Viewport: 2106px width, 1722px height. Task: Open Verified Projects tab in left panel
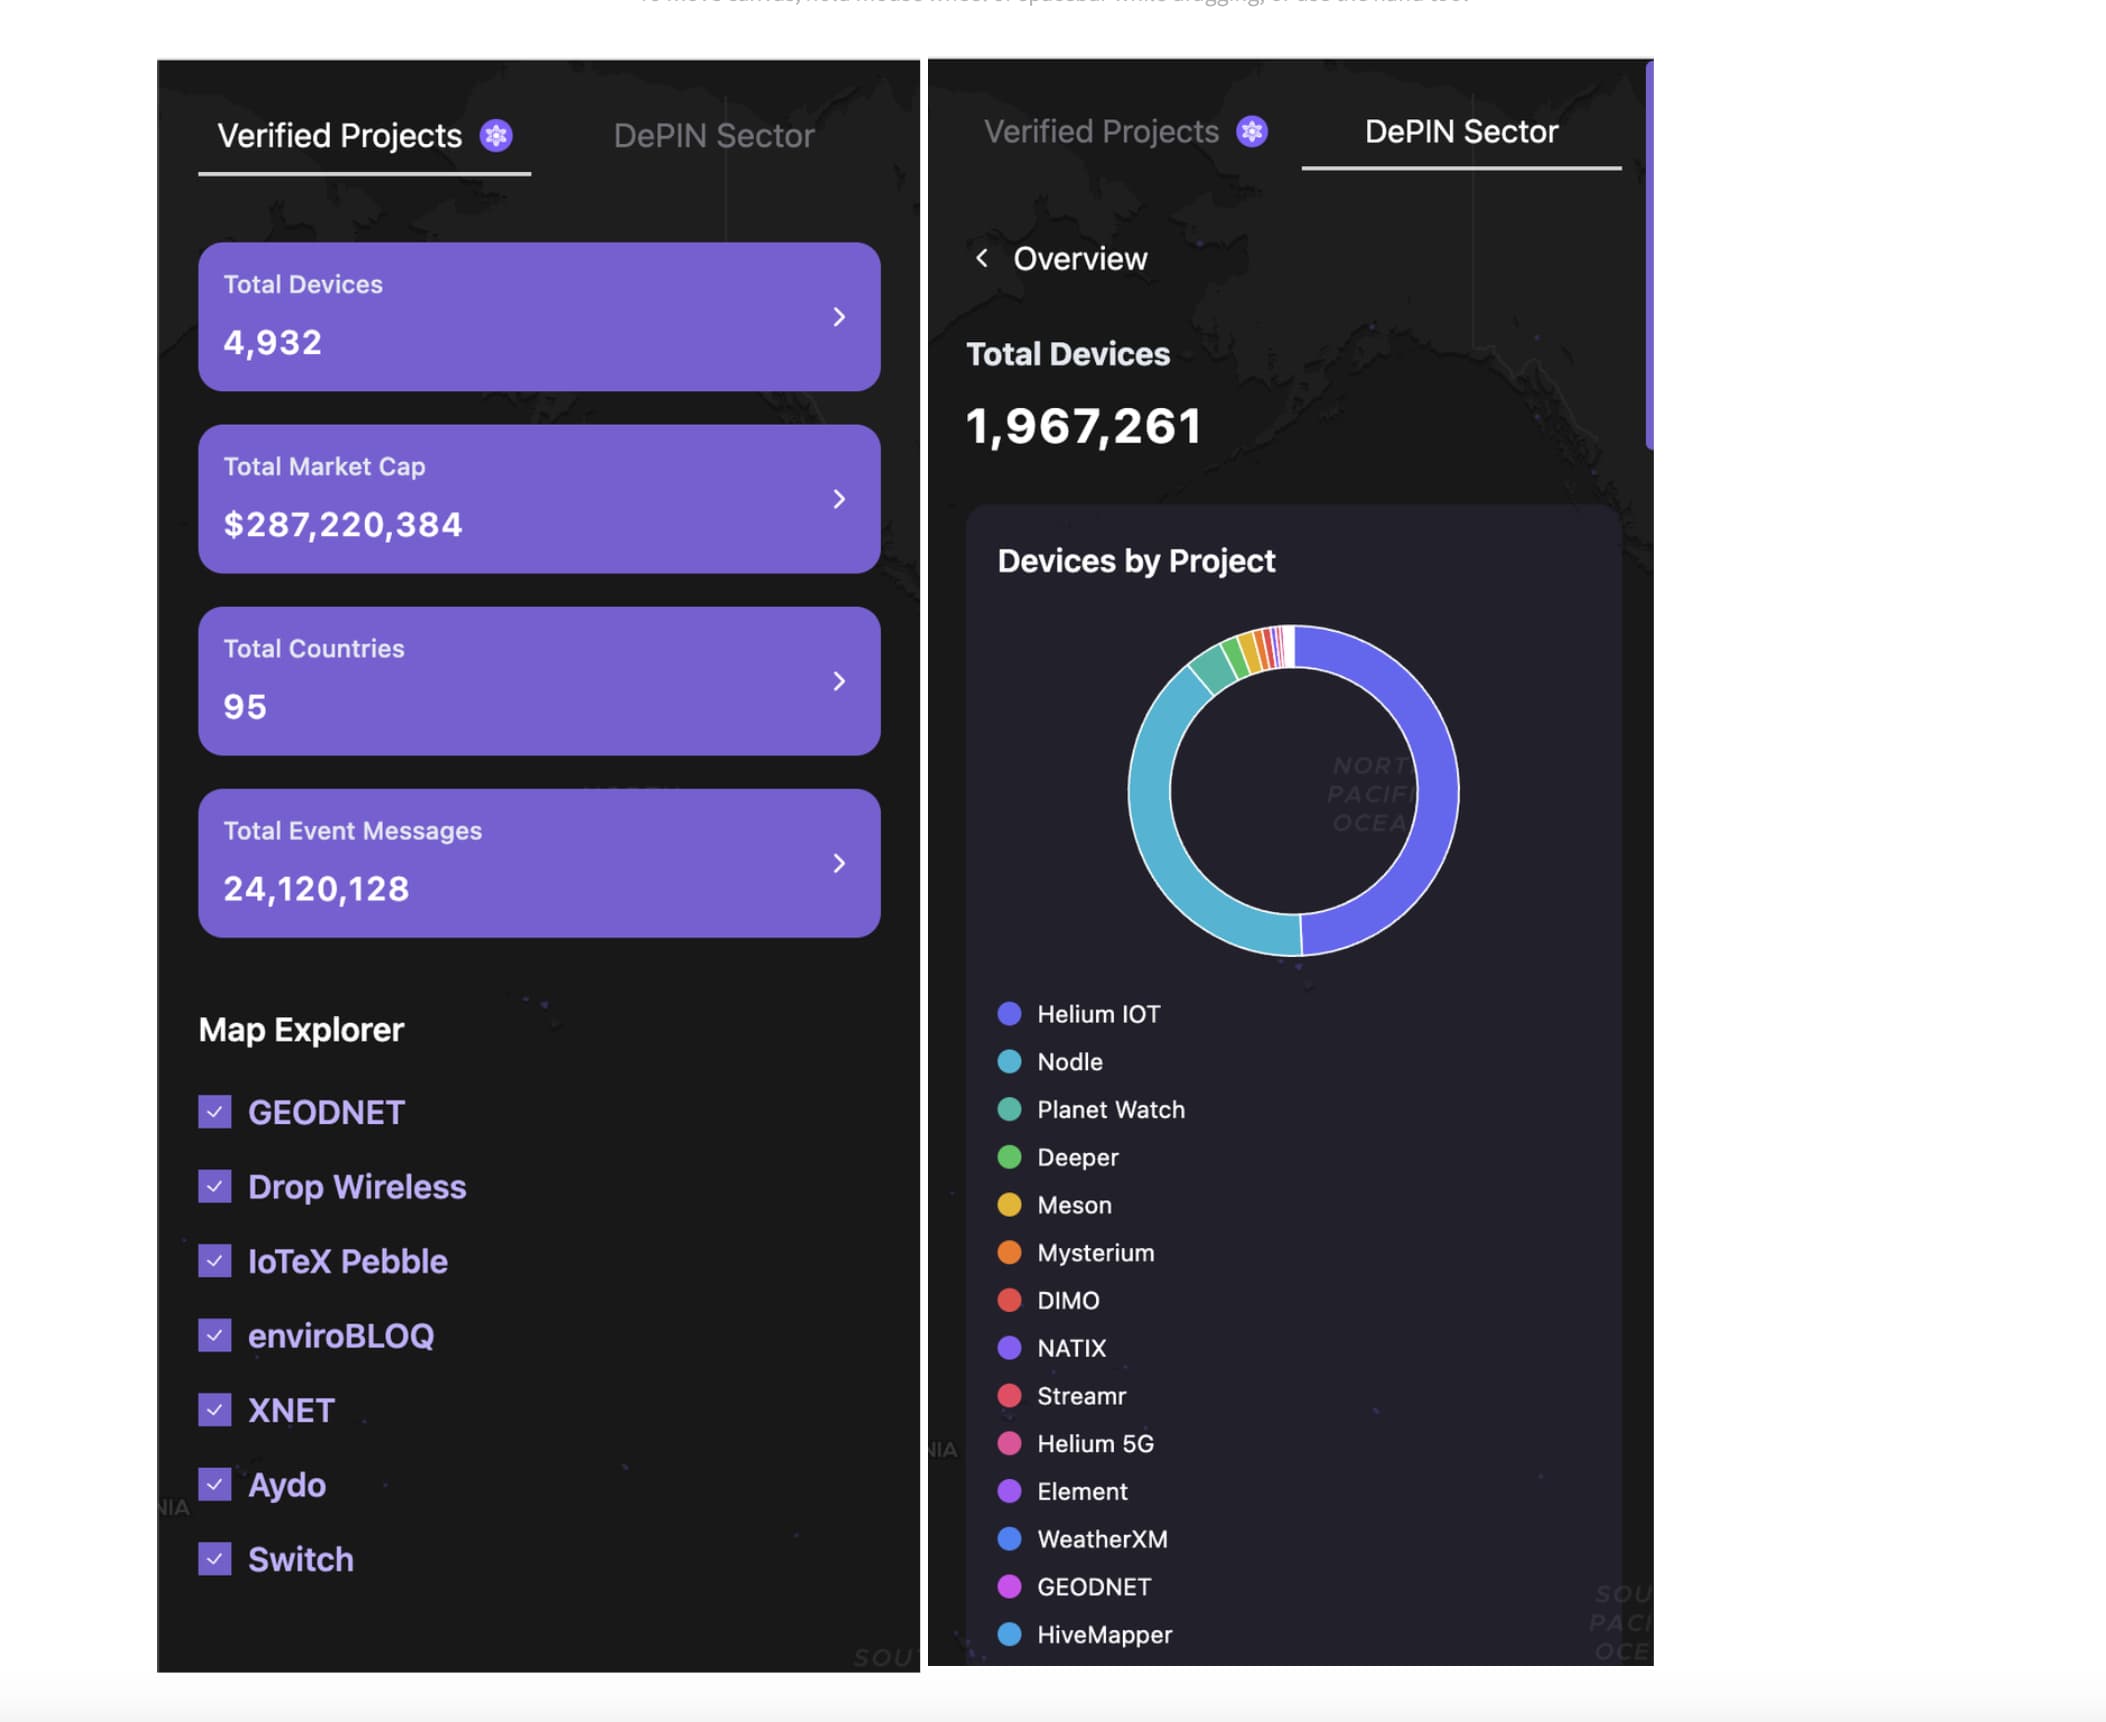click(364, 136)
